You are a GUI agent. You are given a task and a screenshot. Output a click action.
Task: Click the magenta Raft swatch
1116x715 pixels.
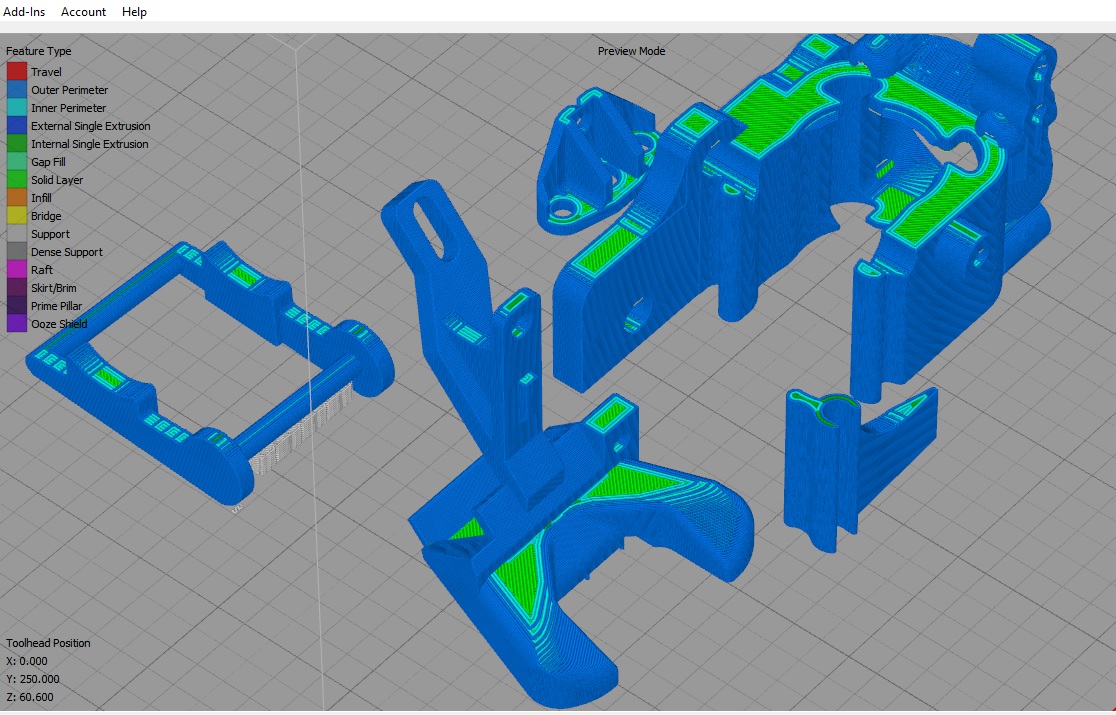[x=17, y=270]
